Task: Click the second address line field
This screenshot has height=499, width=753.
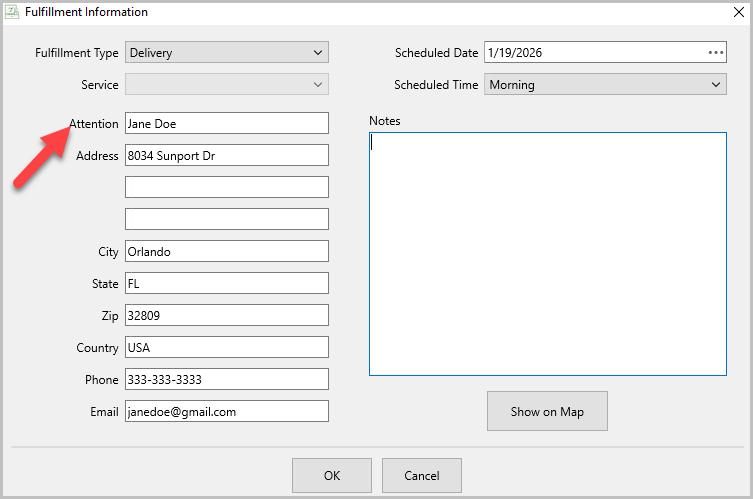Action: [227, 187]
